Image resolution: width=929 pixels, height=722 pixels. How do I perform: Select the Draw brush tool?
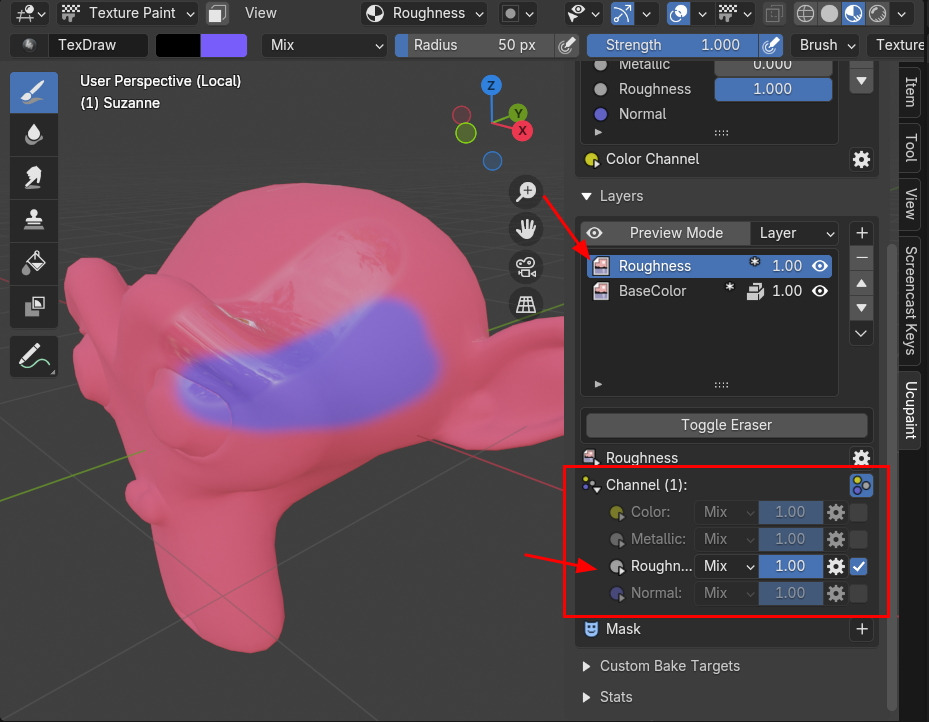tap(34, 92)
